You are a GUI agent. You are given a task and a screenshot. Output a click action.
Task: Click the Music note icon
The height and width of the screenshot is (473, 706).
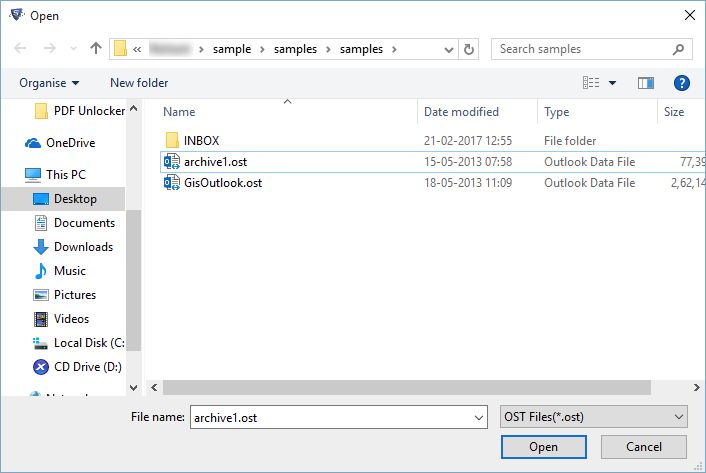pyautogui.click(x=41, y=271)
